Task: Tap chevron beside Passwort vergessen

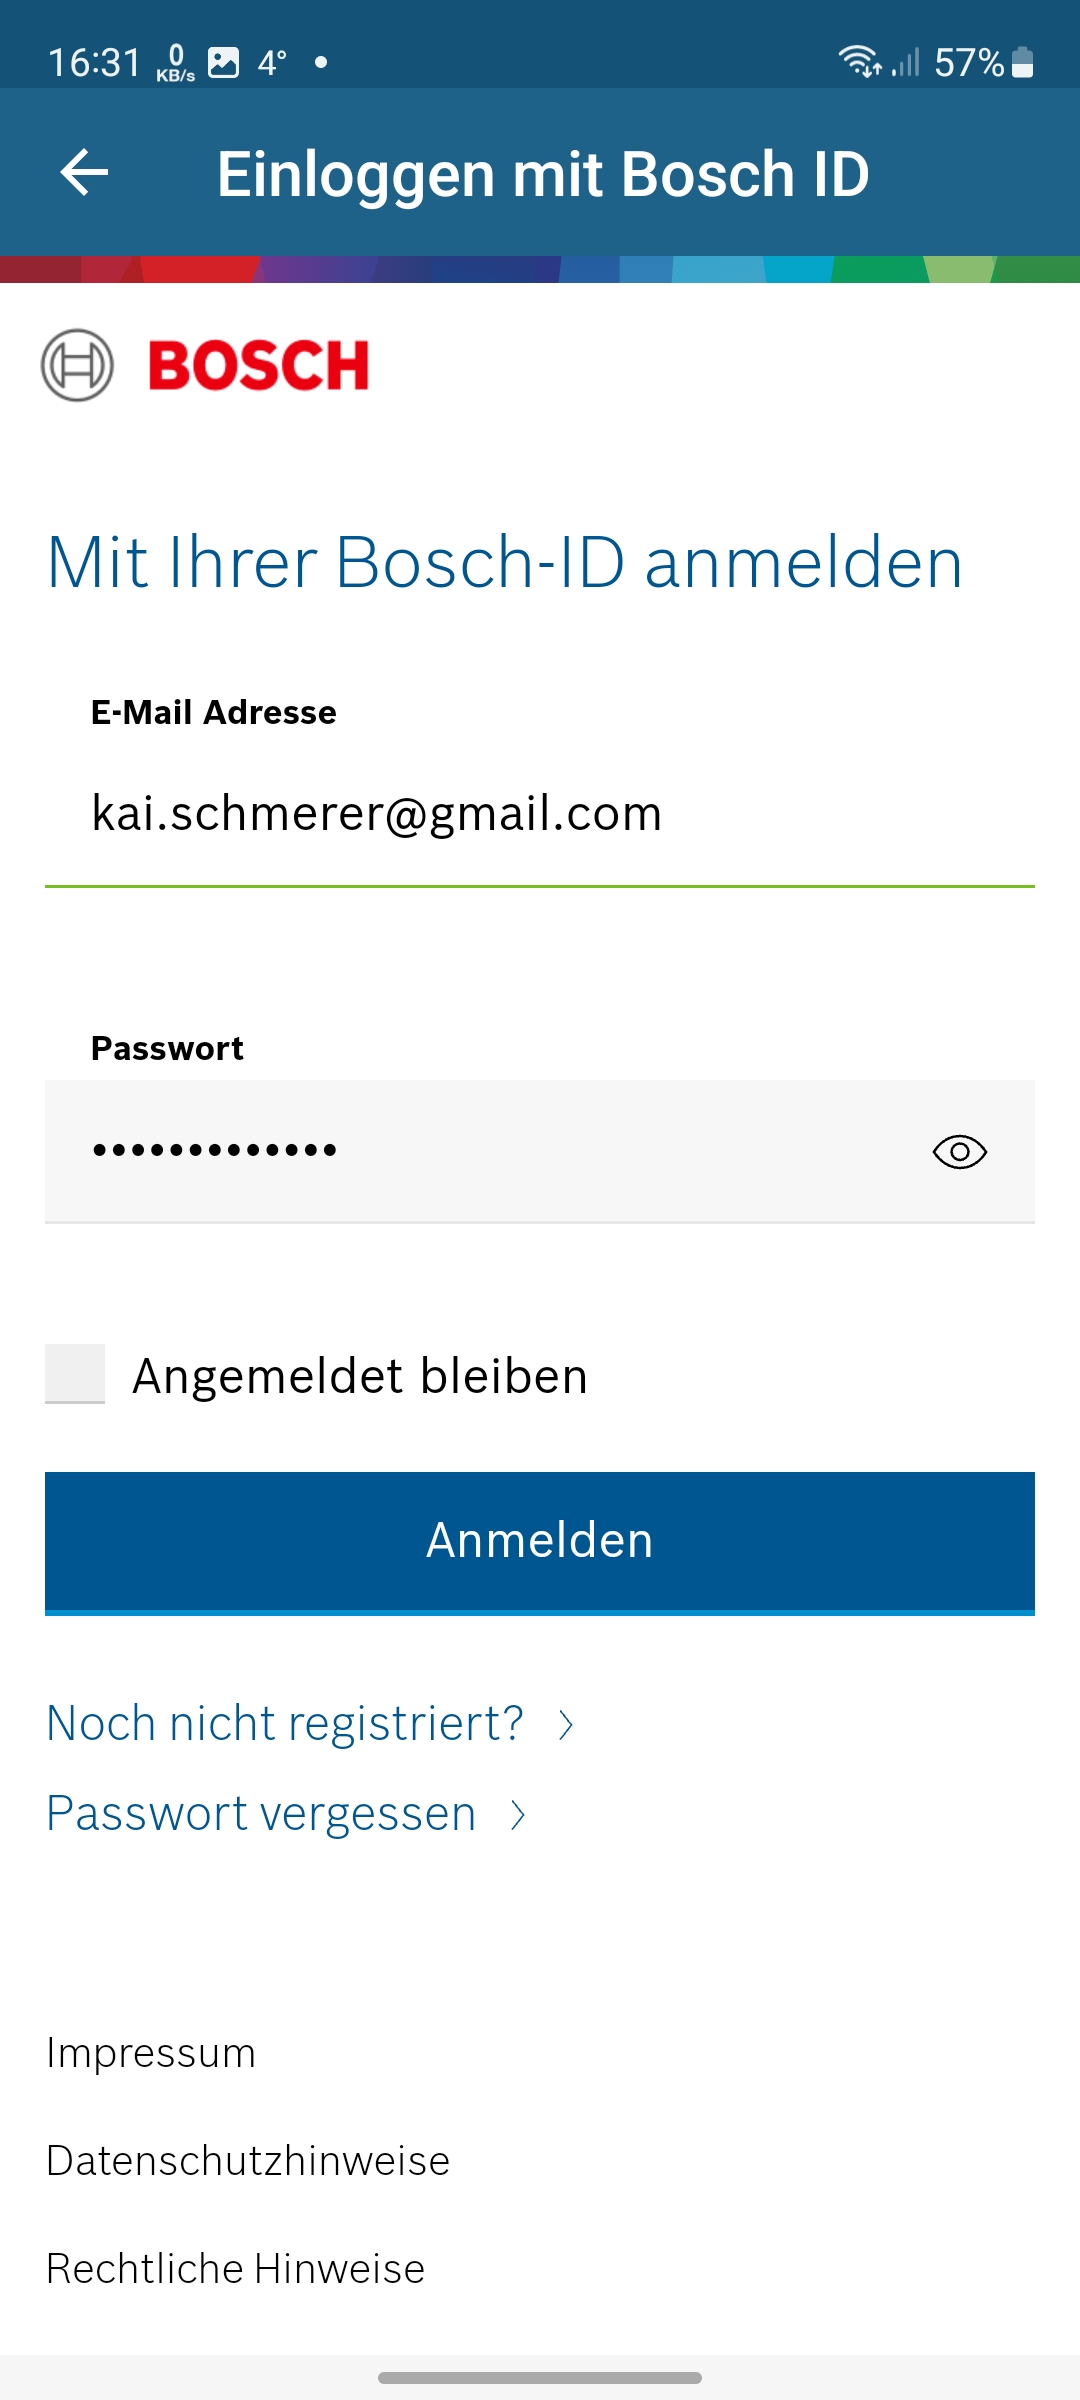Action: click(x=518, y=1815)
